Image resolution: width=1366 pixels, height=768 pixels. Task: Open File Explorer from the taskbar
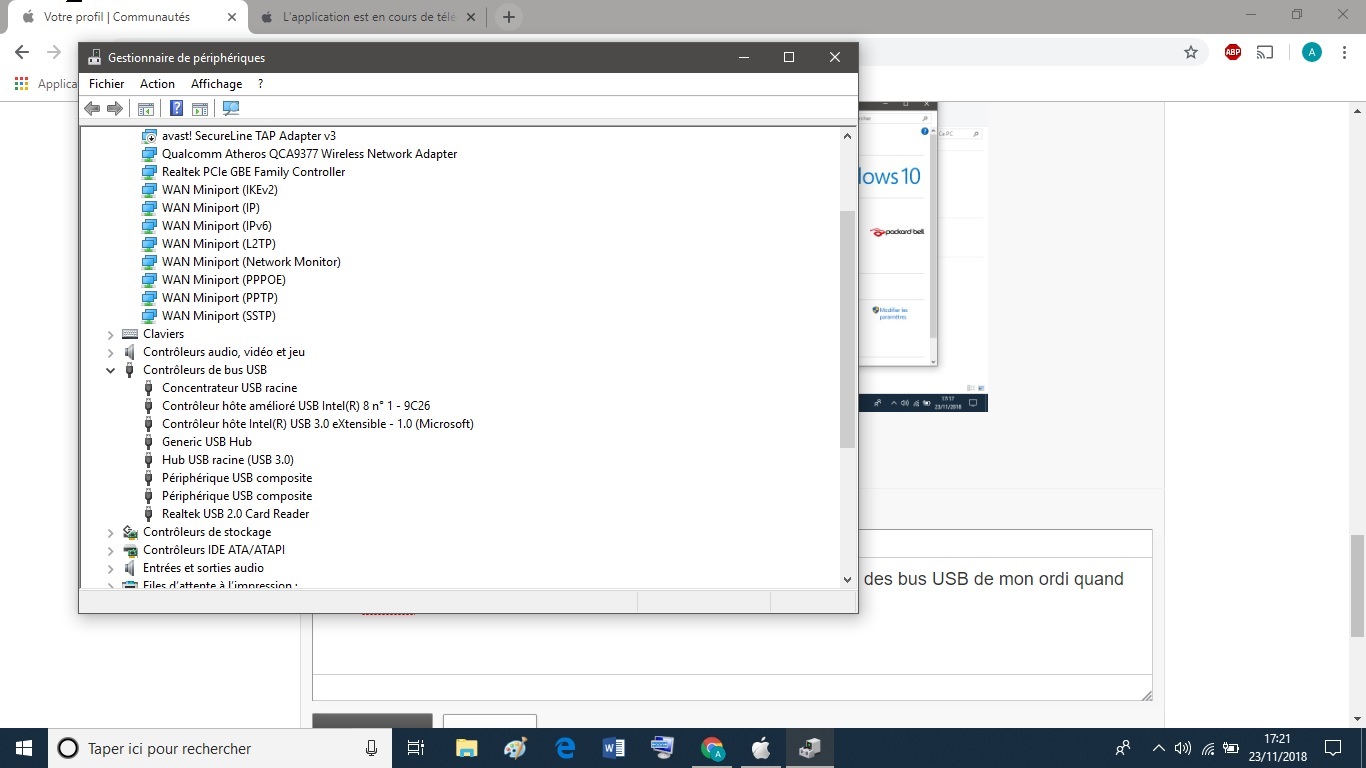pos(466,748)
